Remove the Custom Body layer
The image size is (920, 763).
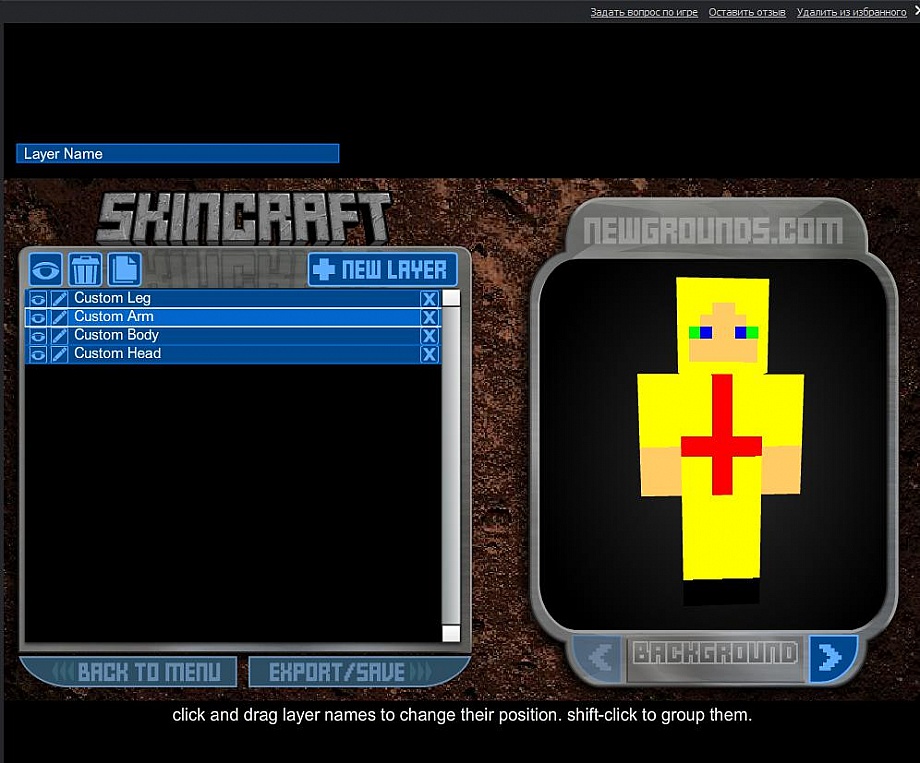point(429,336)
